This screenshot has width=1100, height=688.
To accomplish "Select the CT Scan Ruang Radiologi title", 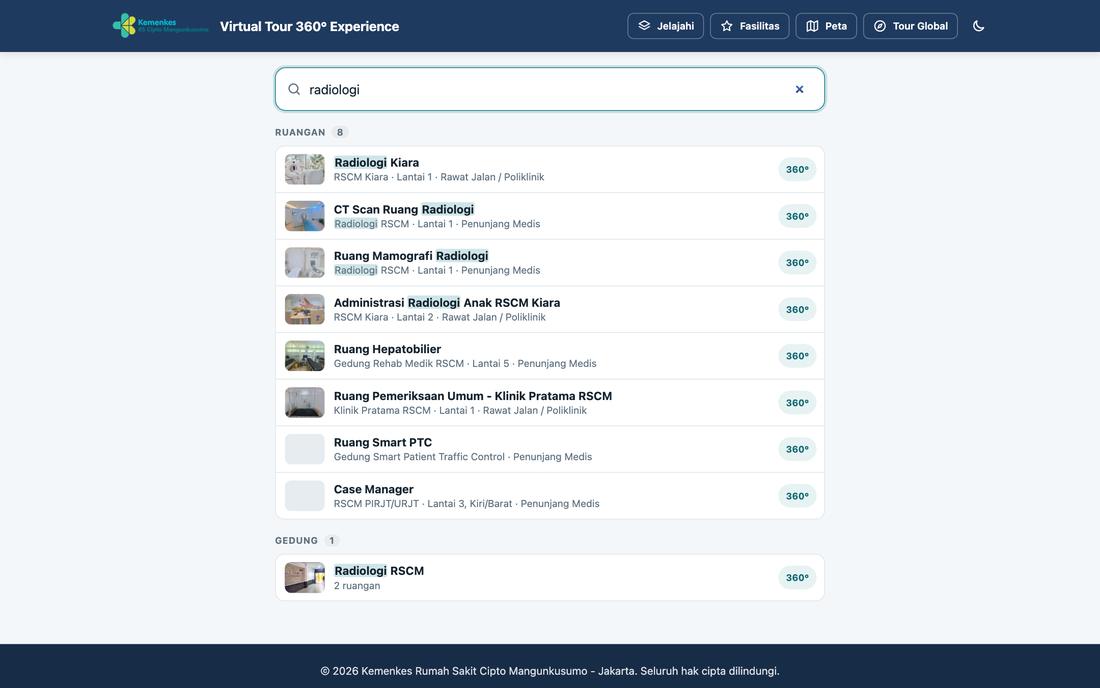I will (x=403, y=209).
